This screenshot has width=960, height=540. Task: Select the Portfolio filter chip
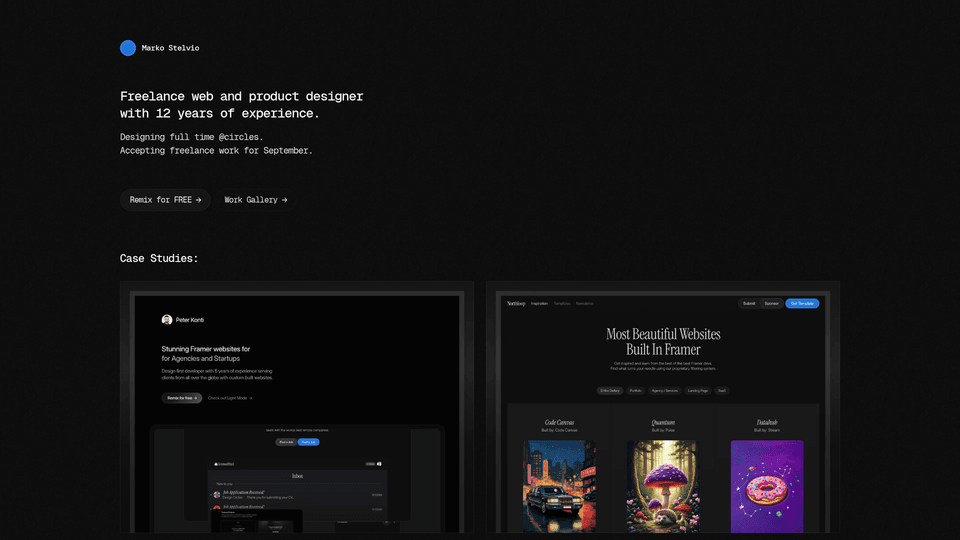[x=636, y=391]
